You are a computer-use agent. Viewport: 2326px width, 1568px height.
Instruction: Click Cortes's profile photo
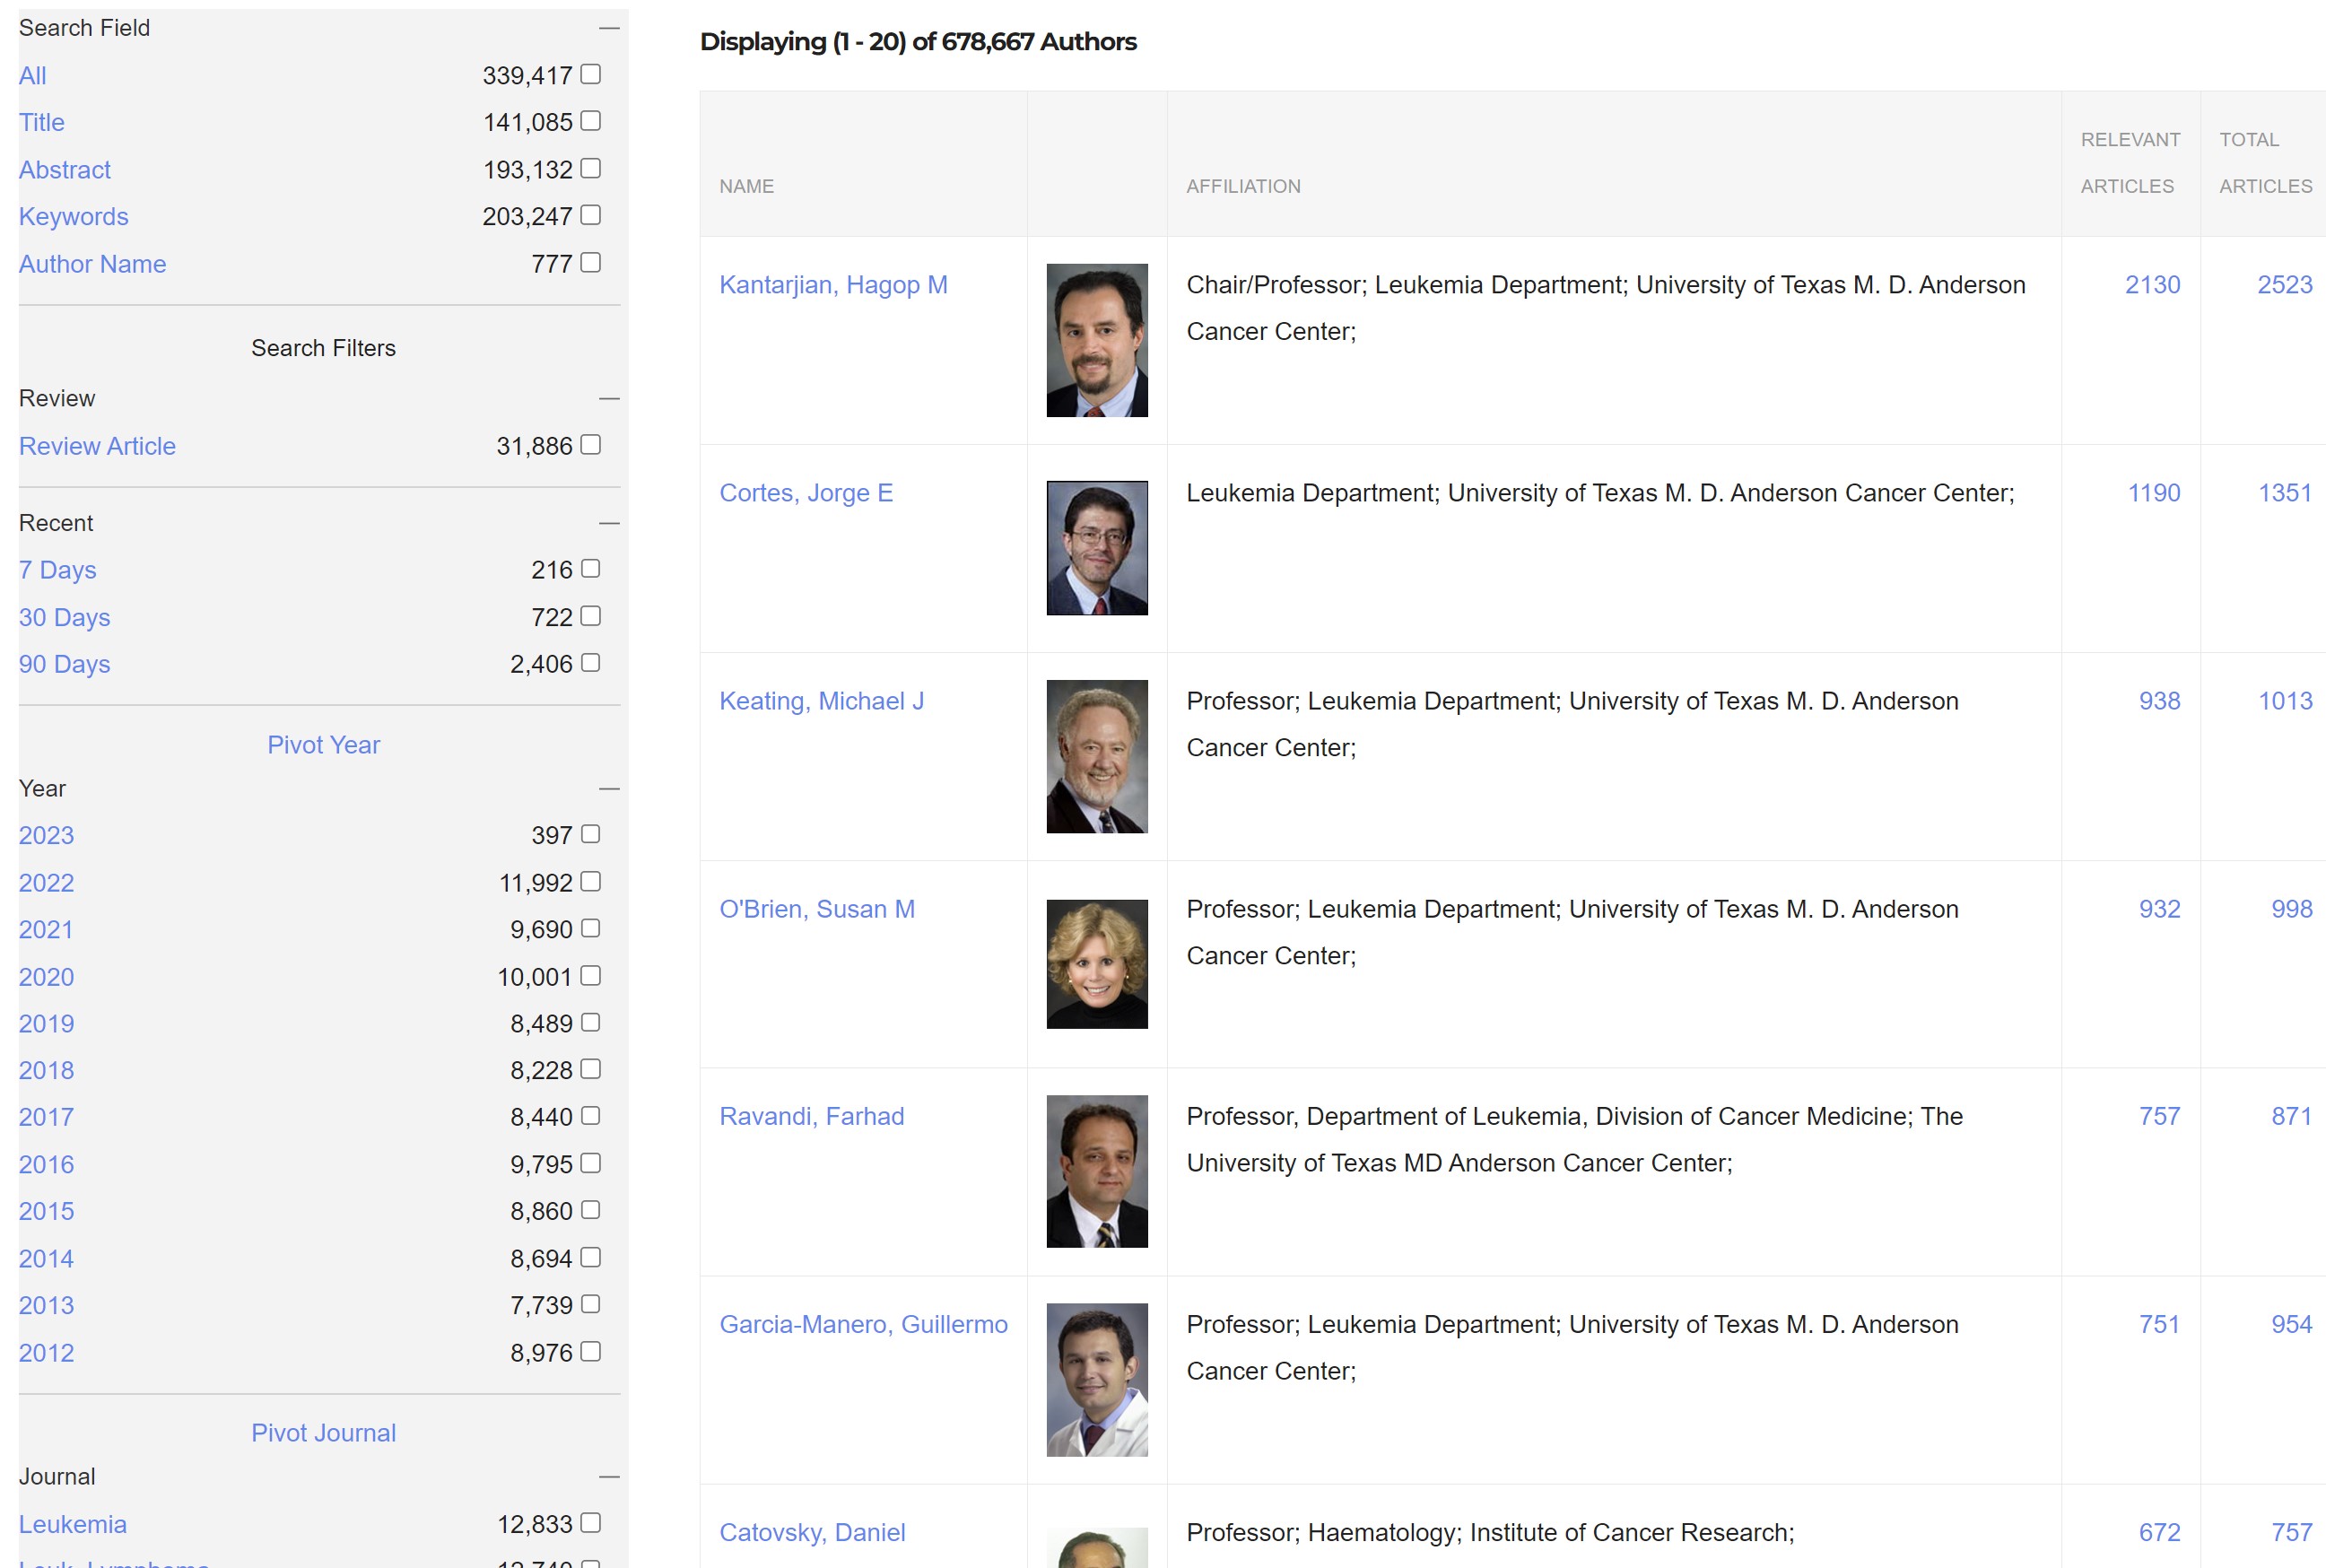click(x=1097, y=548)
